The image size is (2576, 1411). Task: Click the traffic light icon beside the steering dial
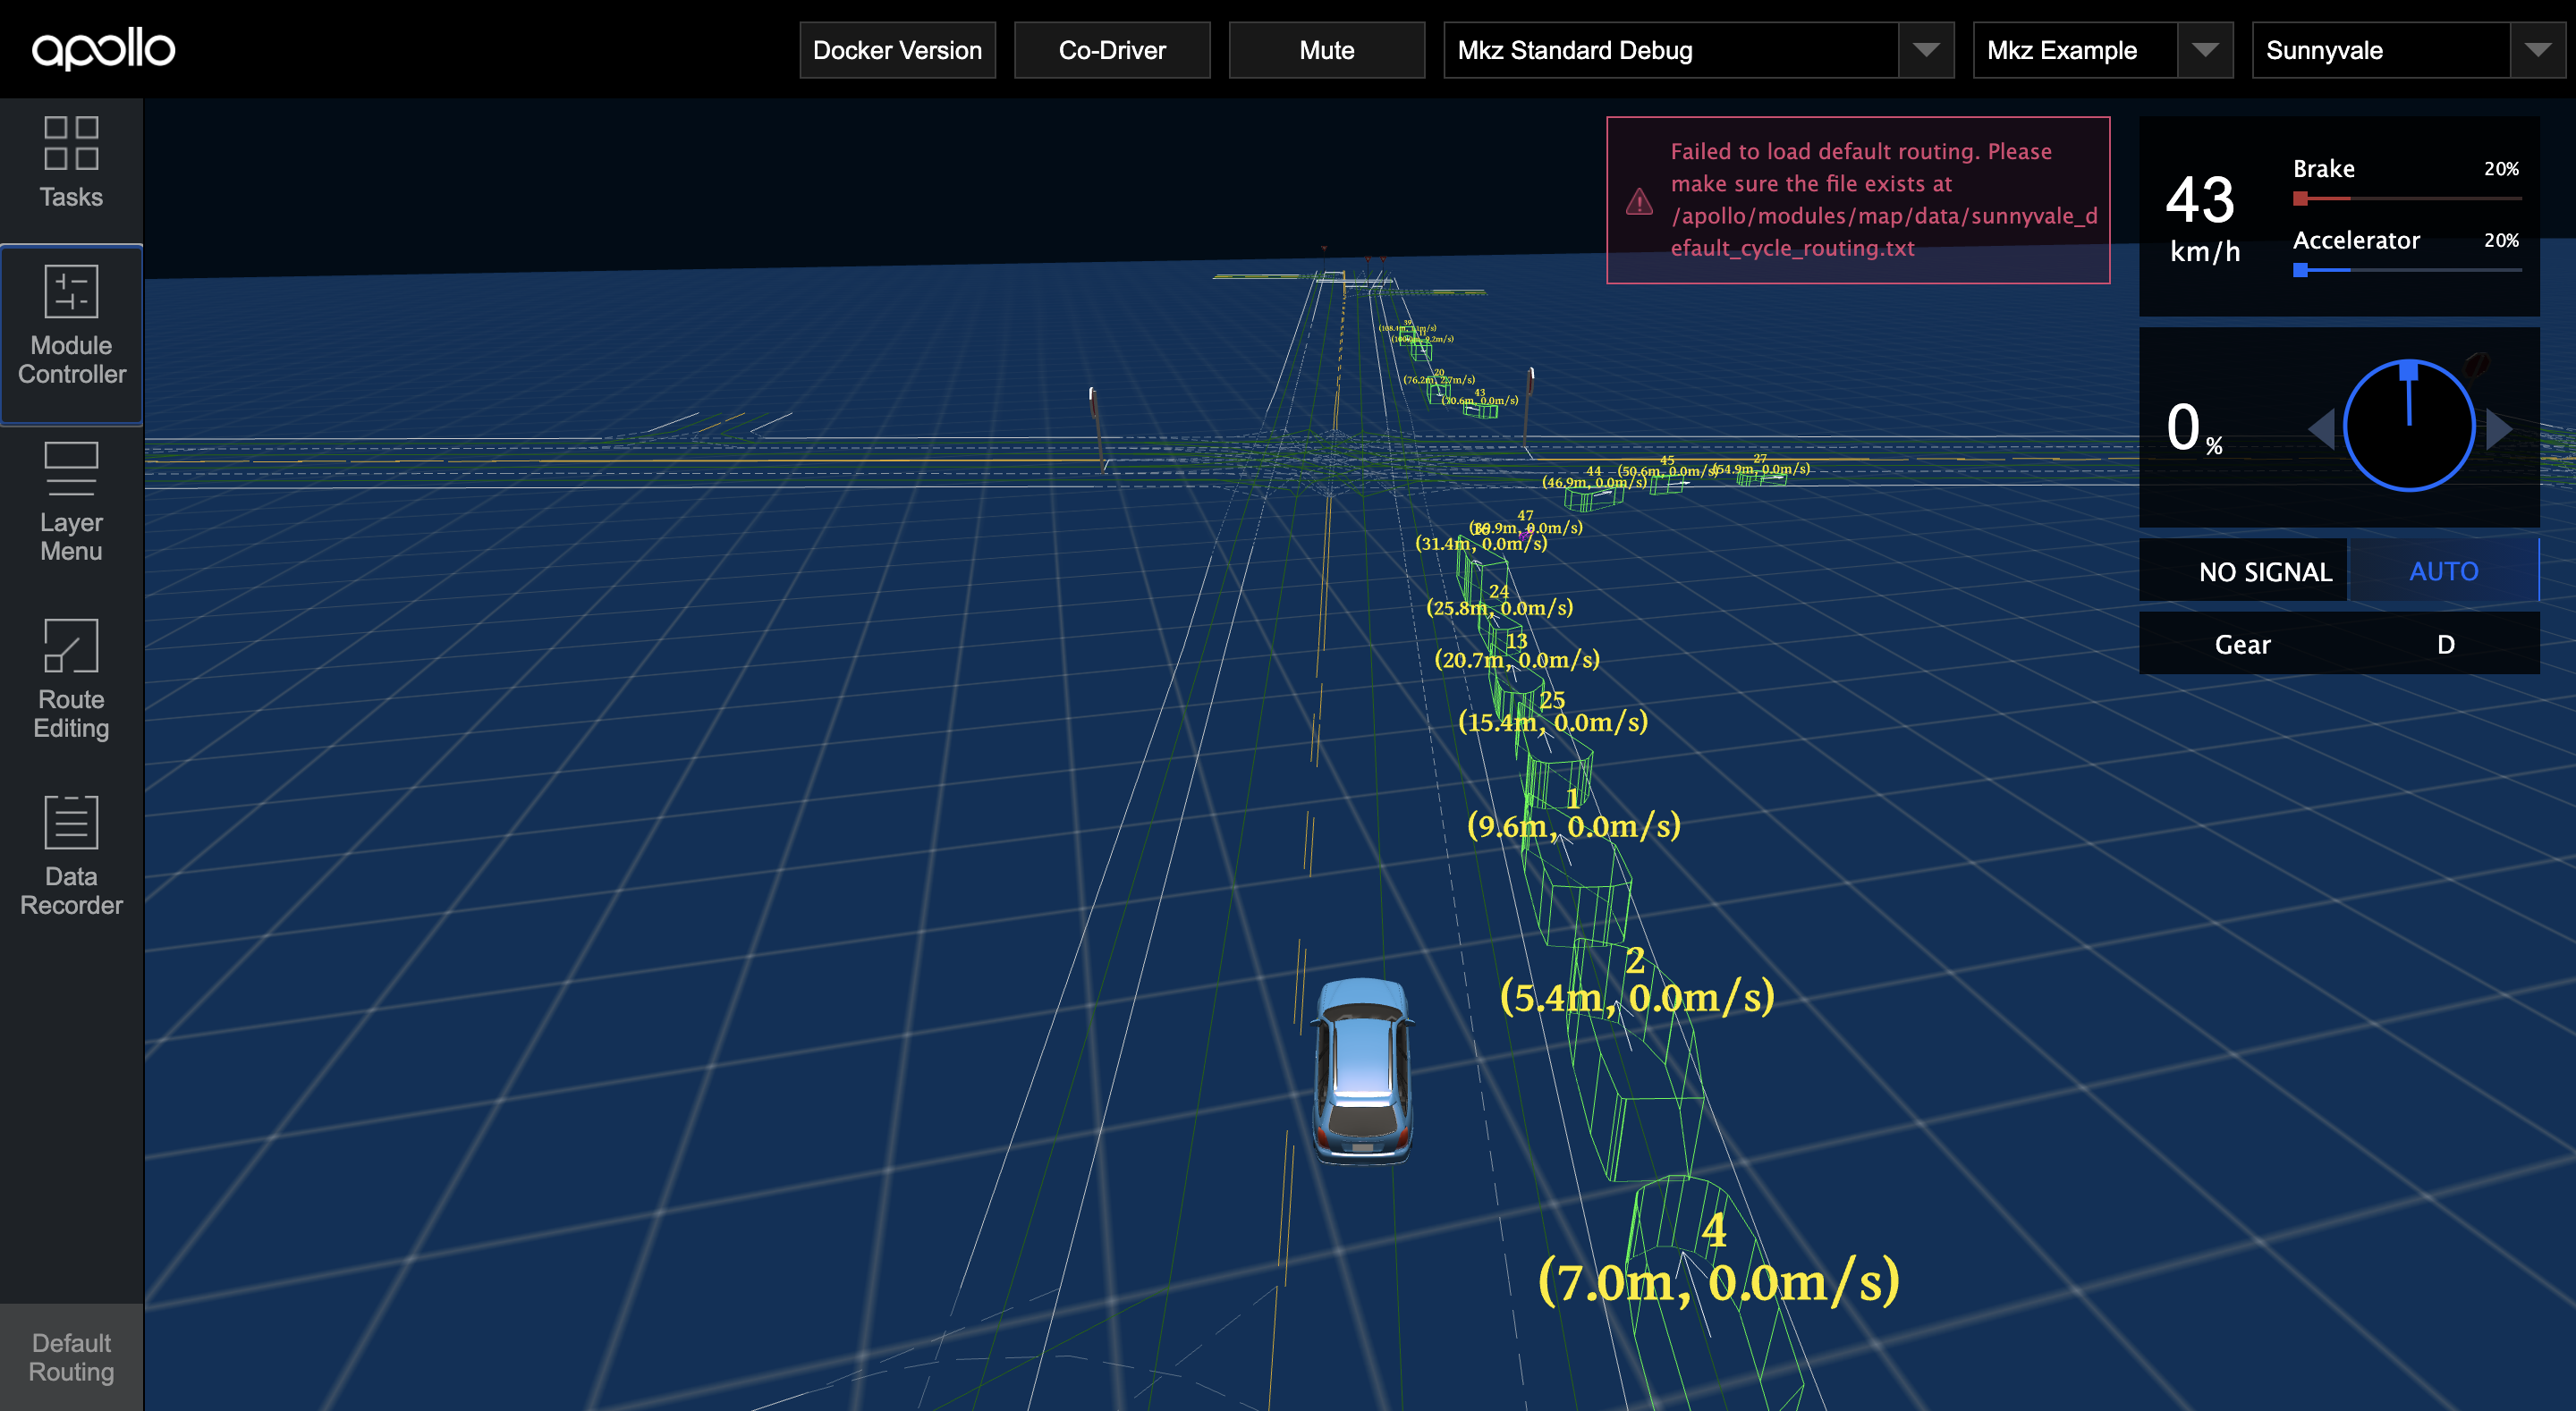[2477, 364]
